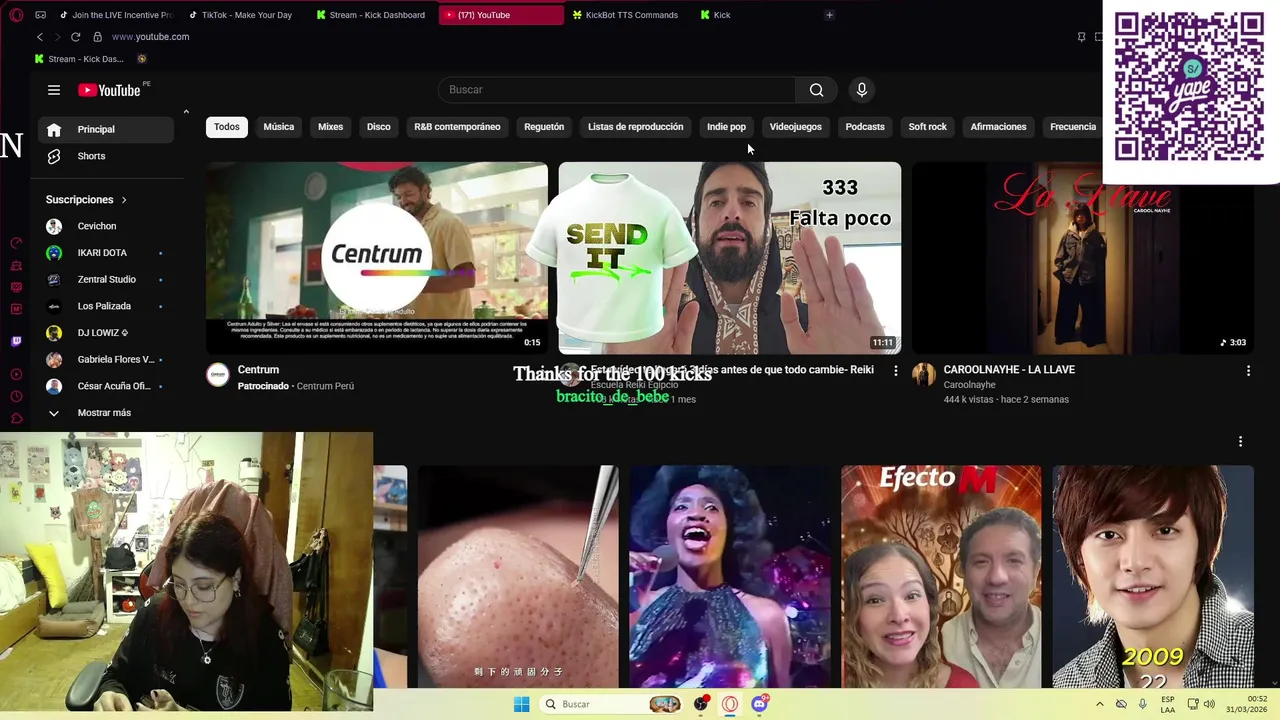The width and height of the screenshot is (1280, 720).
Task: Select the Indie pop filter chip
Action: coord(726,127)
